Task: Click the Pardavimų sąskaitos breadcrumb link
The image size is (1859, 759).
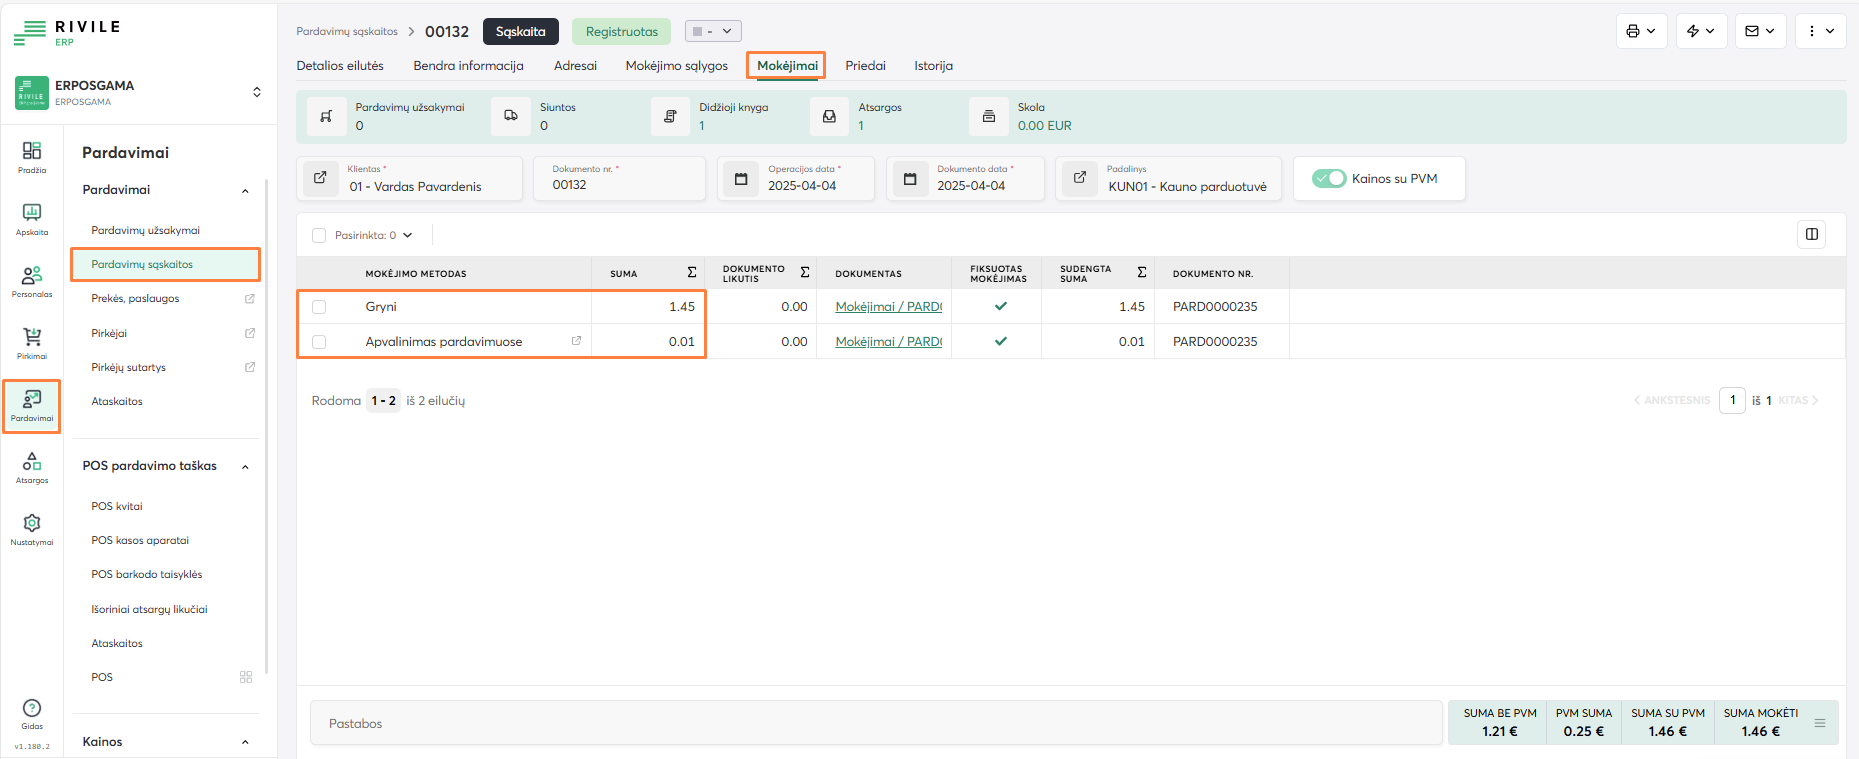Action: click(347, 32)
